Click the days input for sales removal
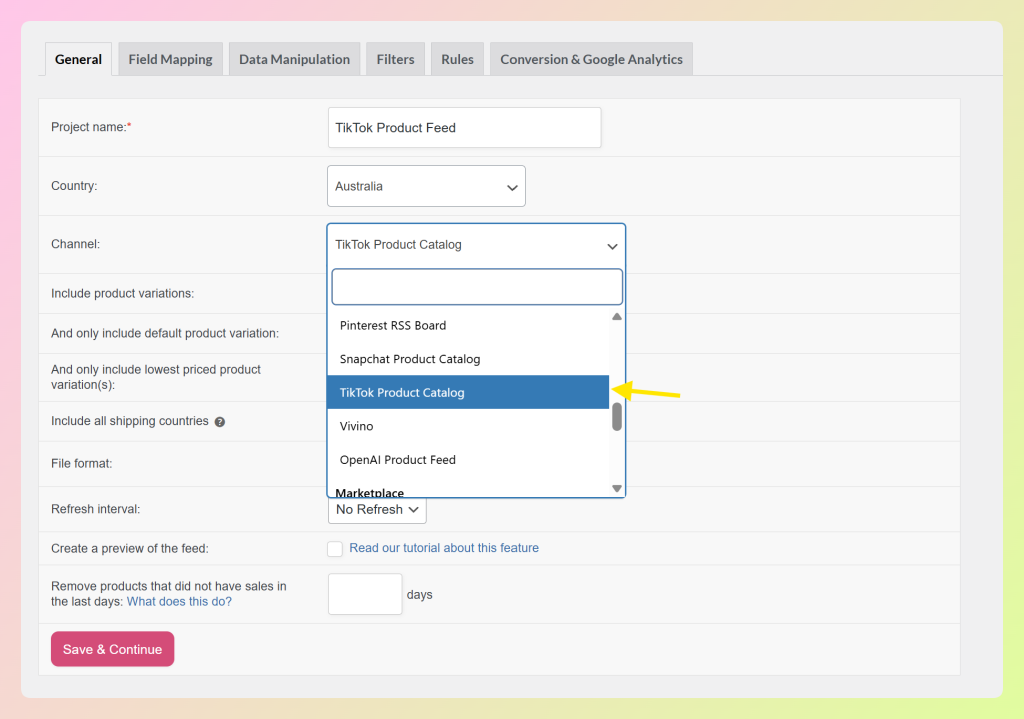Viewport: 1024px width, 719px height. point(365,593)
